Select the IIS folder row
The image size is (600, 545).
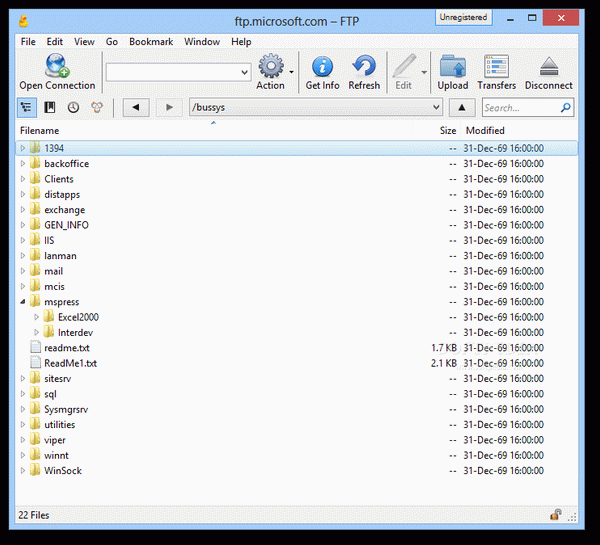coord(297,240)
